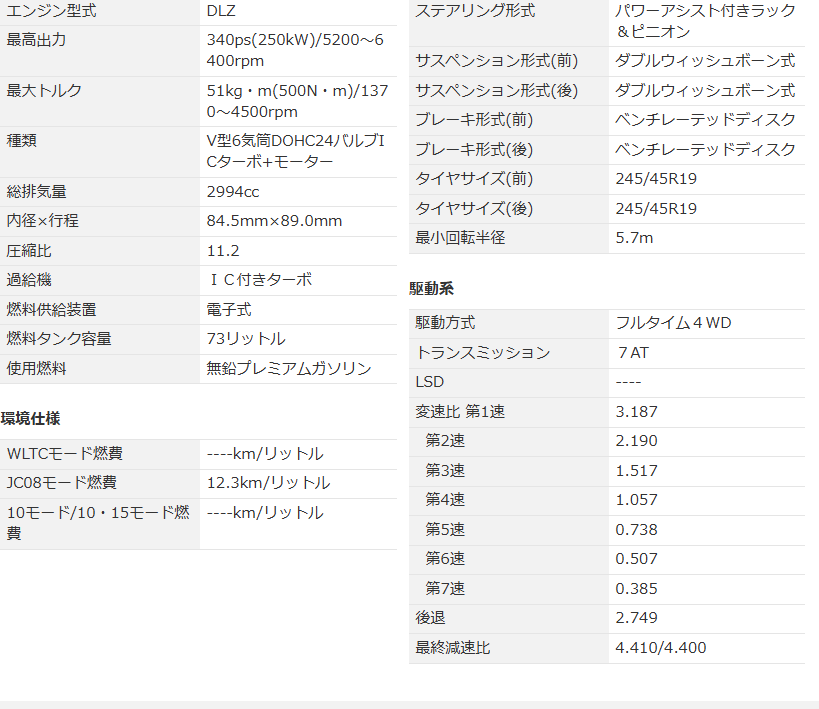Viewport: 819px width, 709px height.
Task: Click the 駆動系 section heading
Action: click(431, 288)
